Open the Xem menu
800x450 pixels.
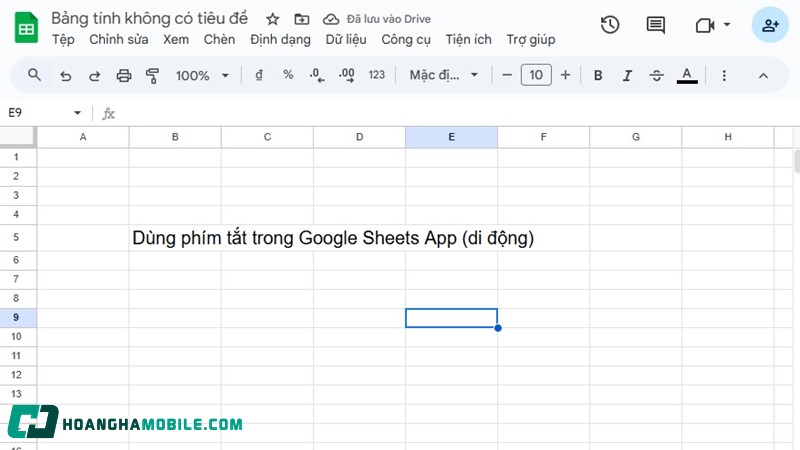(176, 40)
